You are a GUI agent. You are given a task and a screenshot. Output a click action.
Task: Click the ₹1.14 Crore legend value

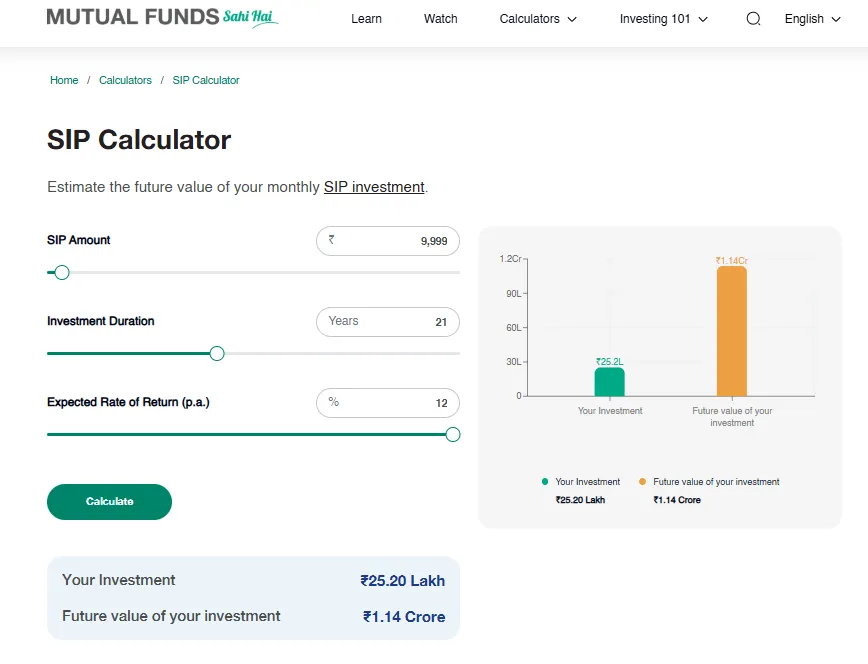coord(677,500)
